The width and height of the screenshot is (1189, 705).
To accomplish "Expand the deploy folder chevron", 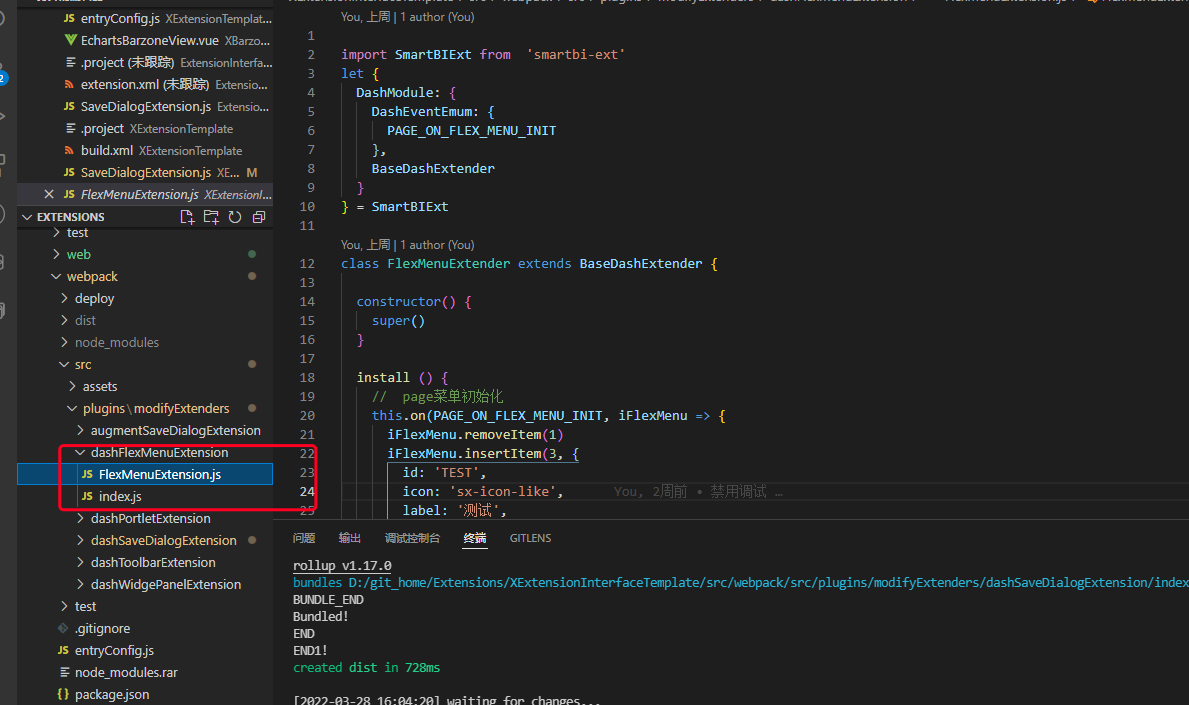I will click(x=64, y=298).
